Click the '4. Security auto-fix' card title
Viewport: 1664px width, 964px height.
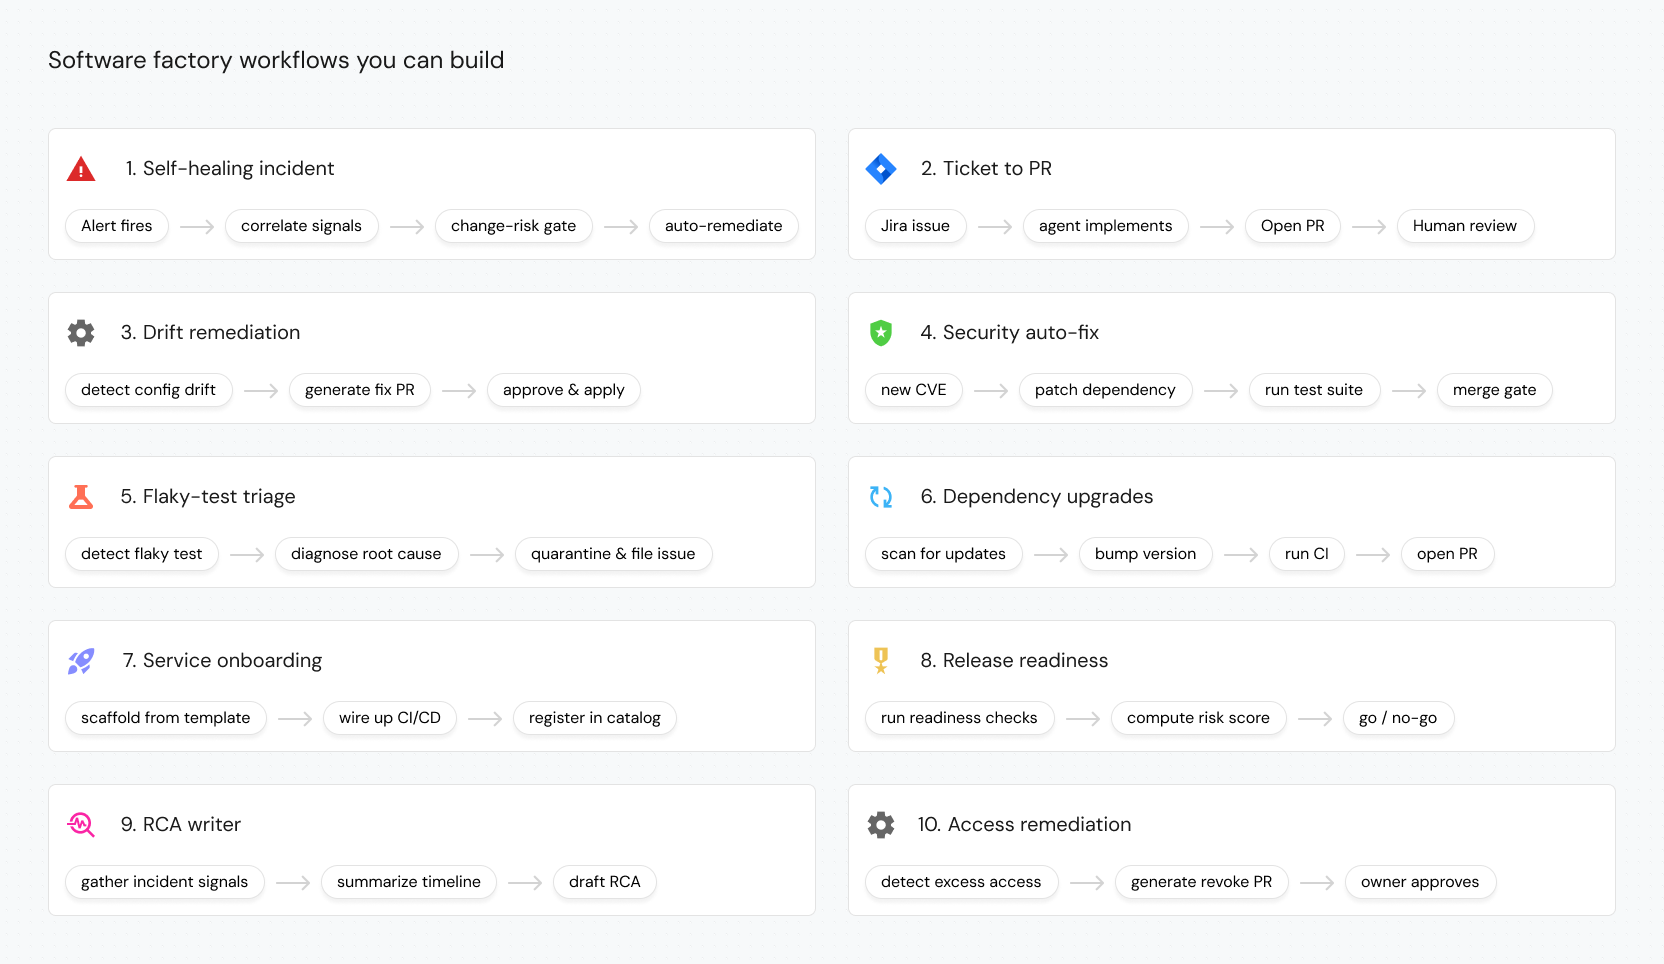coord(1010,333)
